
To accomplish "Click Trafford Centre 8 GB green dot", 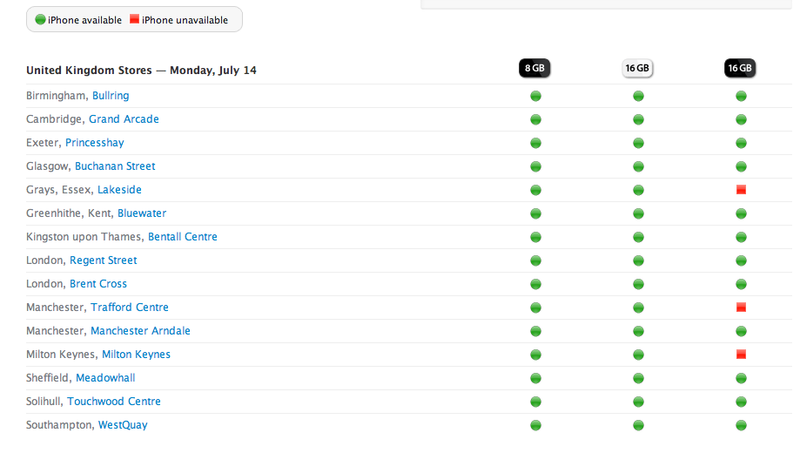I will [535, 308].
